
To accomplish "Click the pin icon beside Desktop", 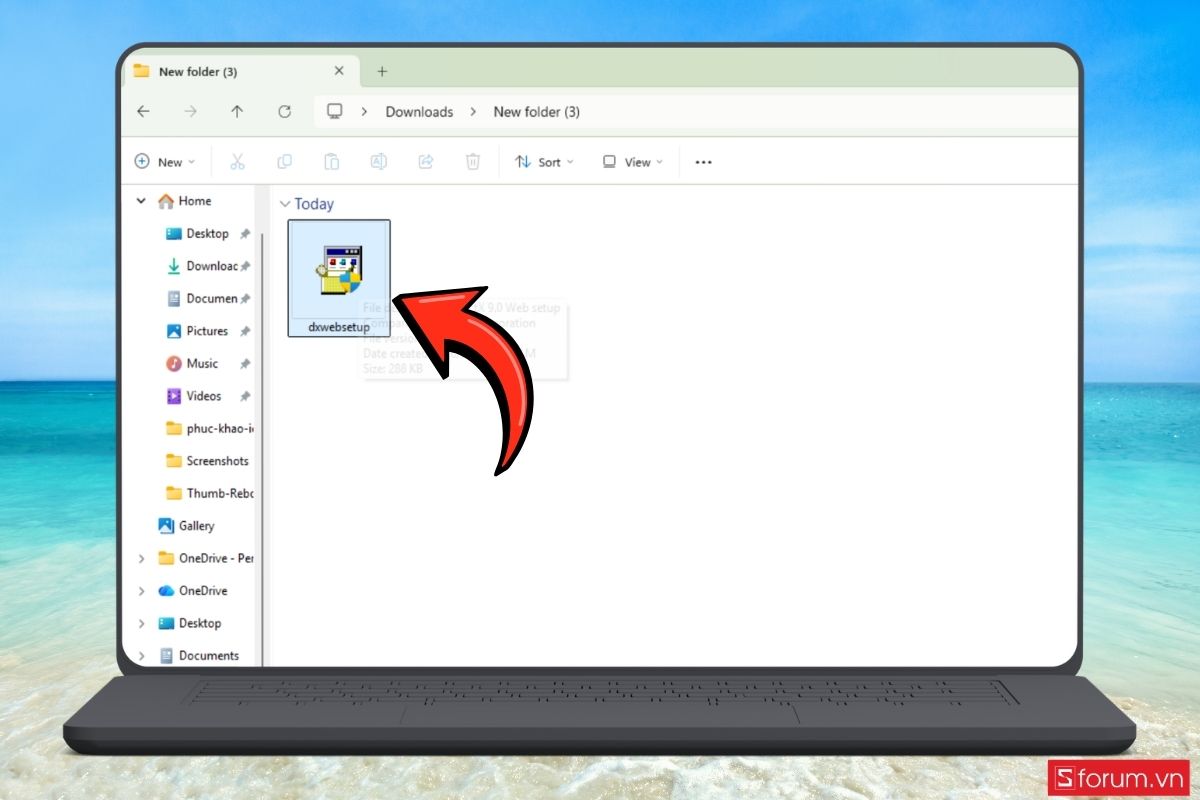I will (245, 234).
